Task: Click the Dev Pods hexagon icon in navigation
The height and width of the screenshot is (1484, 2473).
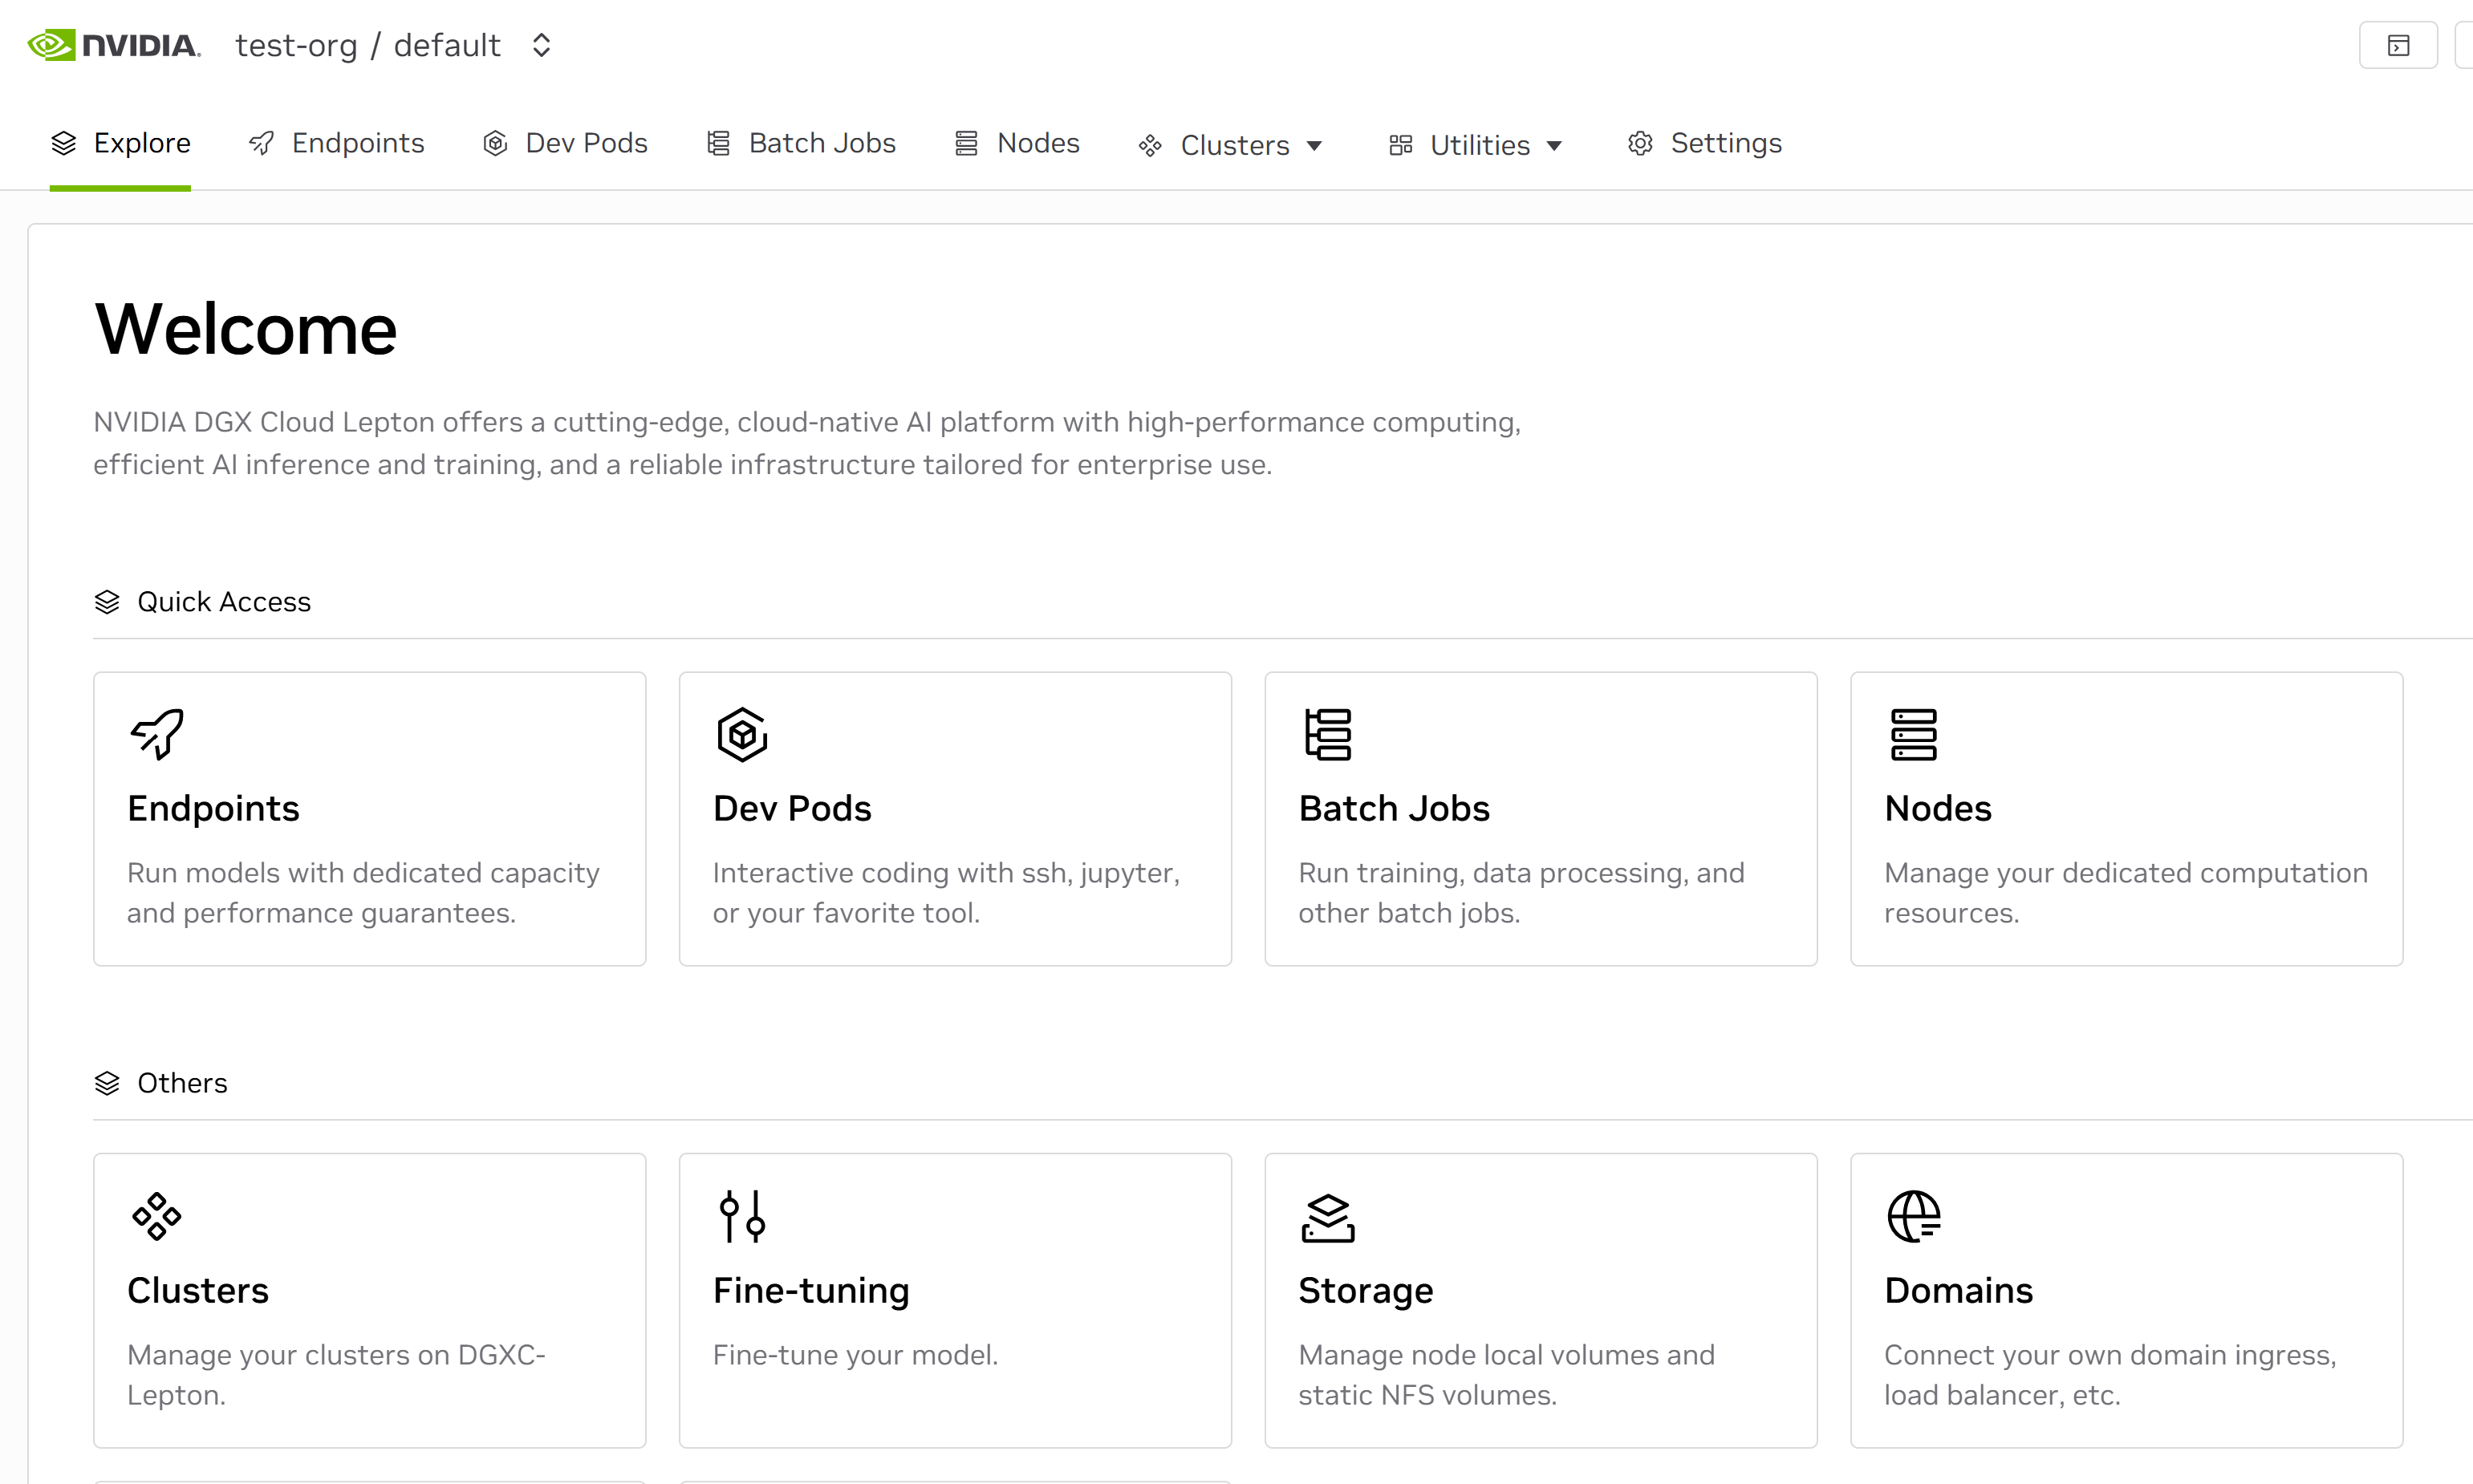Action: (495, 143)
